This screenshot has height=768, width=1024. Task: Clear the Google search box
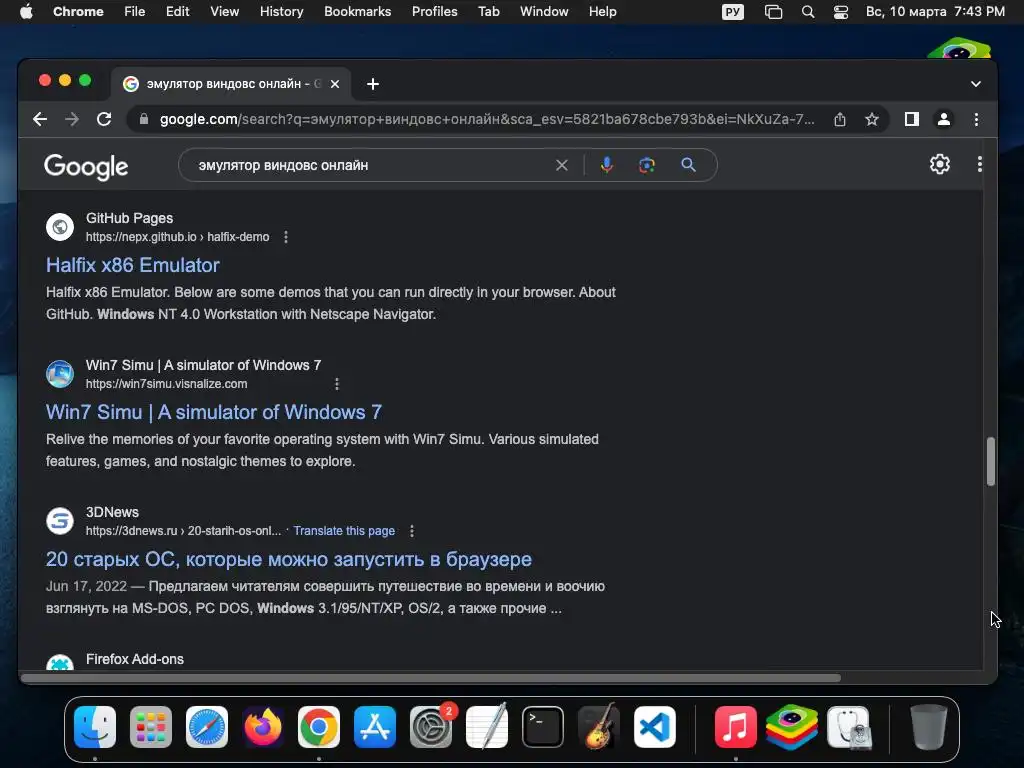[562, 165]
